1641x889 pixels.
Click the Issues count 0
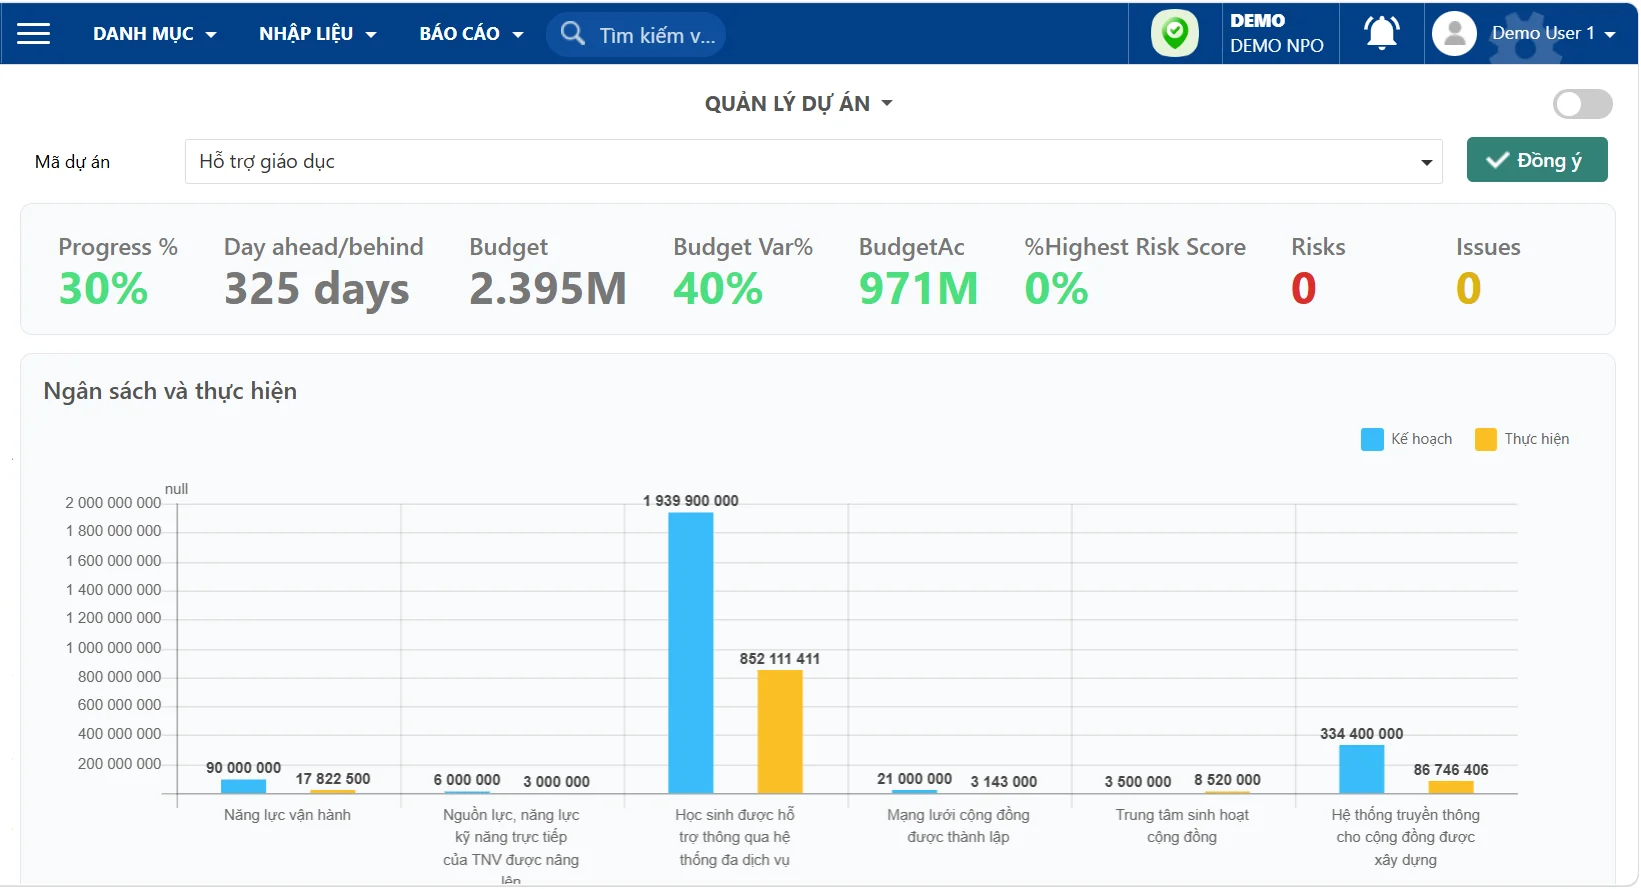pyautogui.click(x=1468, y=289)
